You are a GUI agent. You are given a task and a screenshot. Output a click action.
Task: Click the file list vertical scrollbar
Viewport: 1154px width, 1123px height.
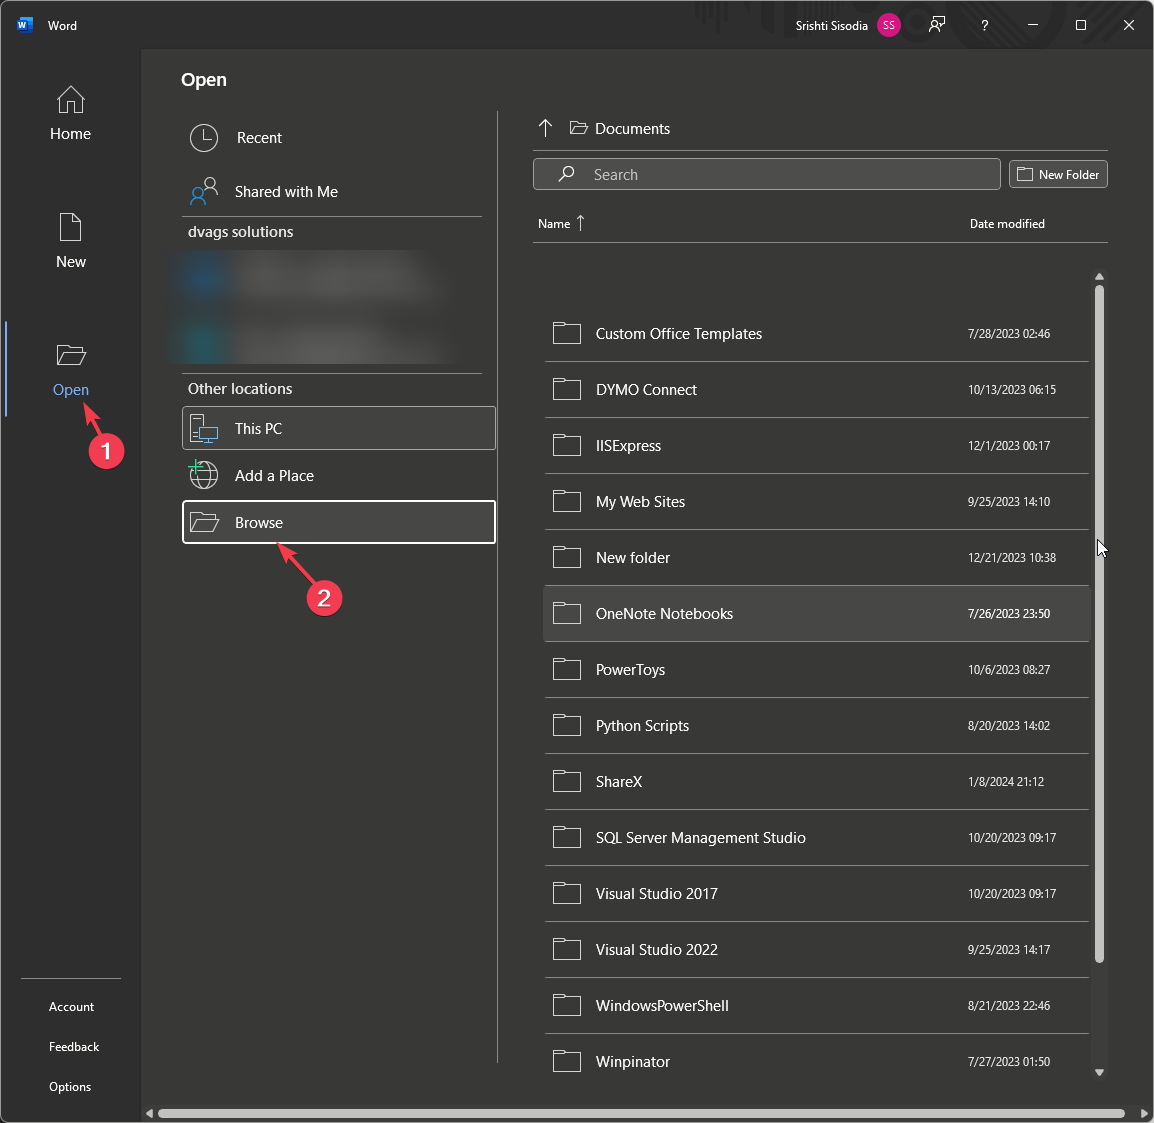coord(1099,624)
